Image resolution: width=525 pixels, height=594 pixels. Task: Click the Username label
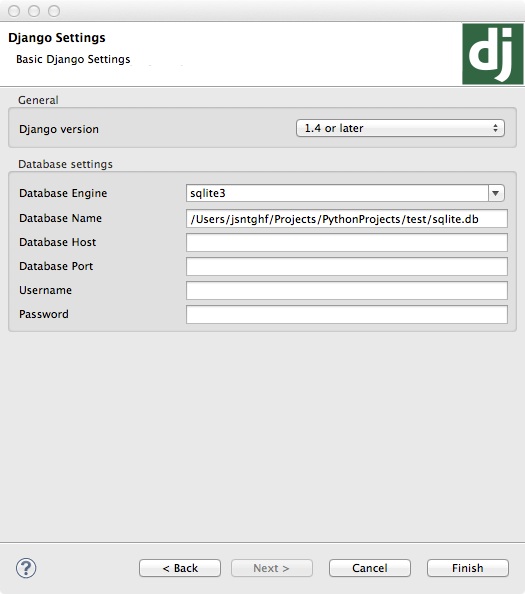(45, 290)
